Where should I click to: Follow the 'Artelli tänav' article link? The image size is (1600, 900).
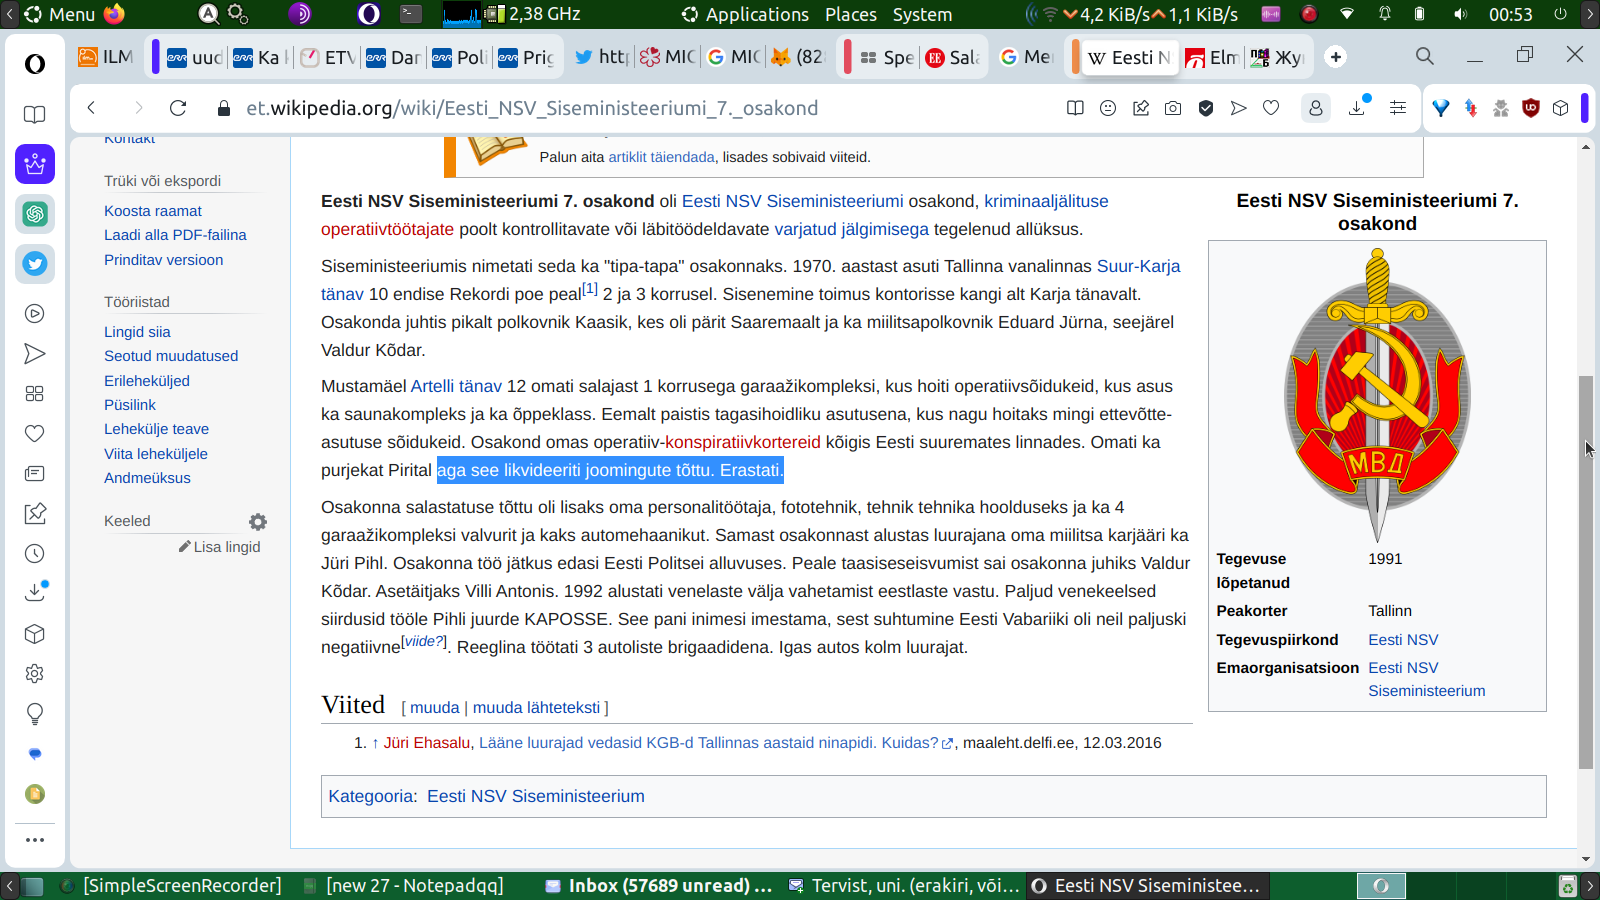click(456, 386)
